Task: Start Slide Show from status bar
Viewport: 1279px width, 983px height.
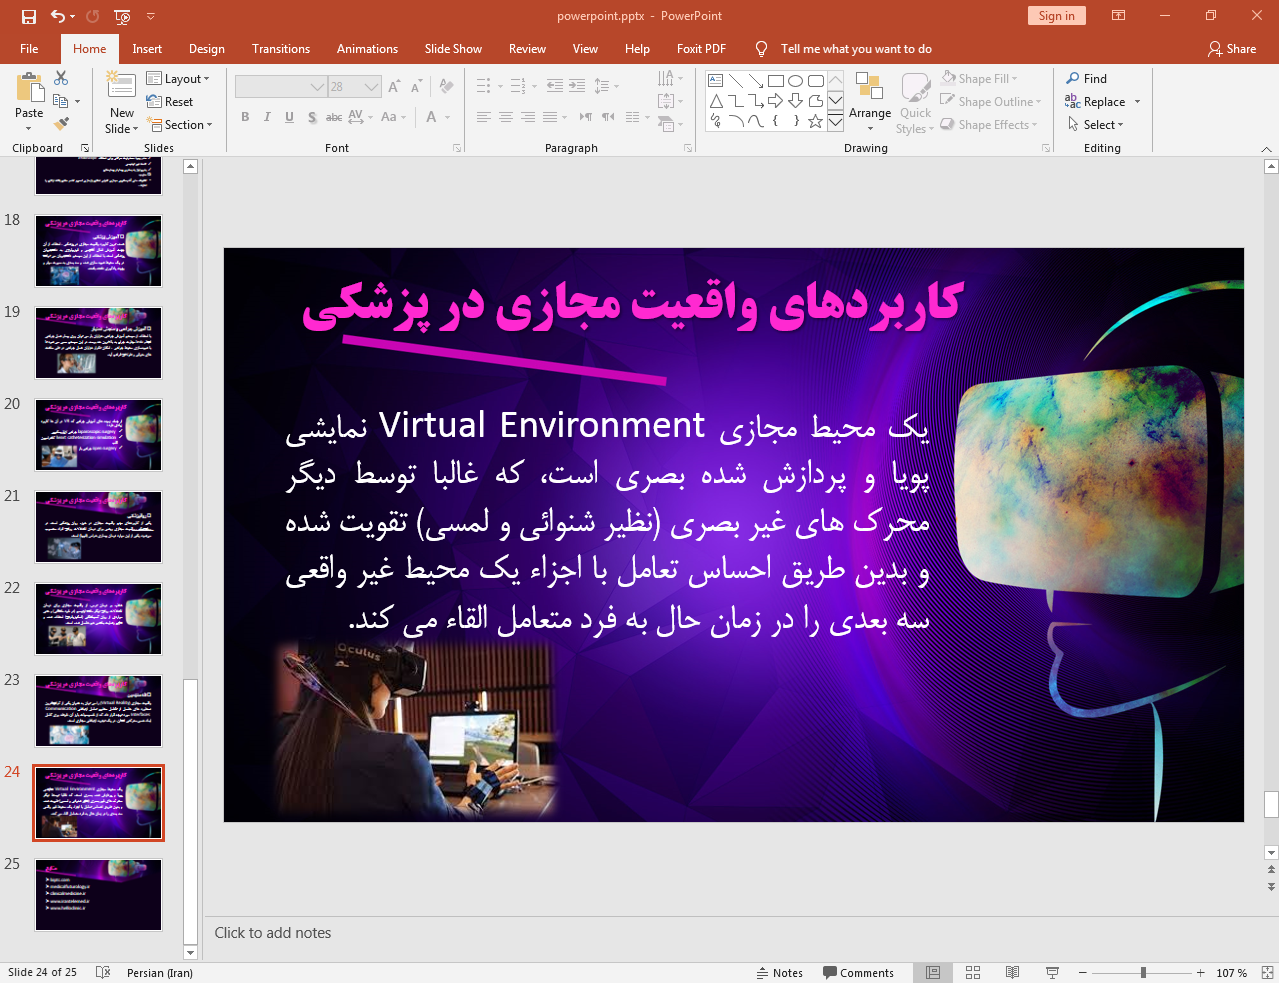Action: coord(1052,972)
